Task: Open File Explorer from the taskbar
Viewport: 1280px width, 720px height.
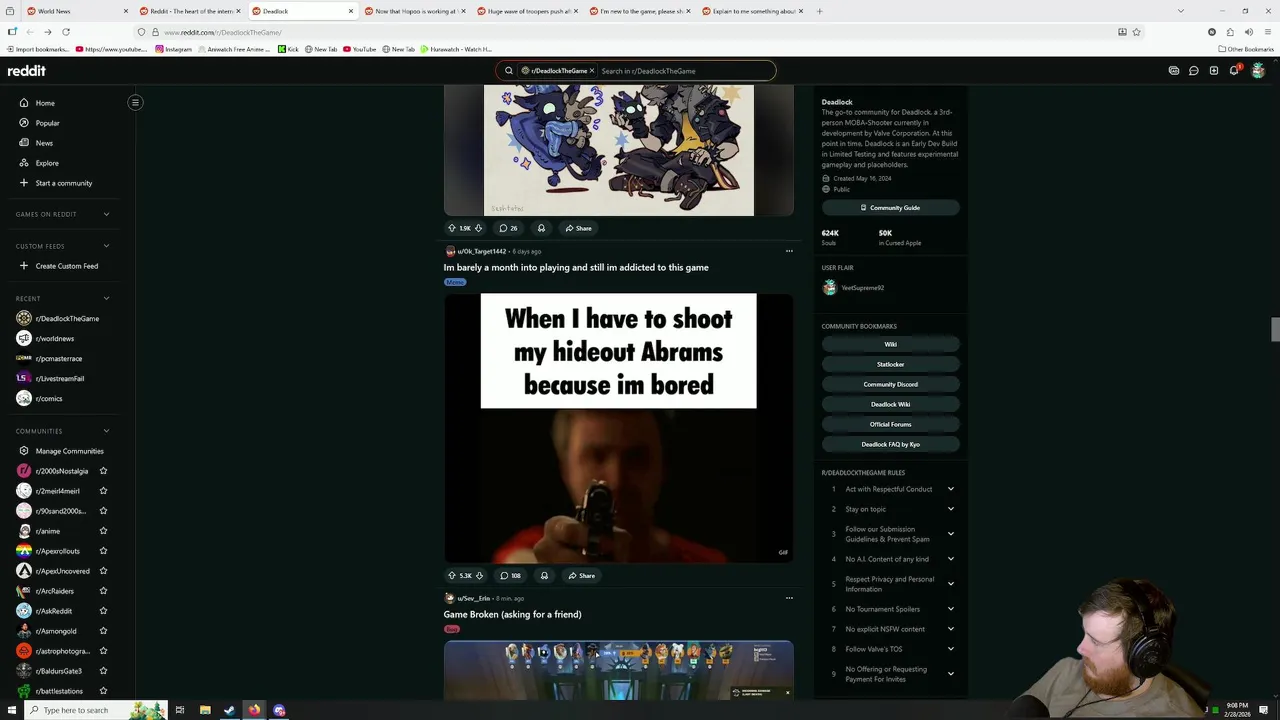Action: click(205, 710)
